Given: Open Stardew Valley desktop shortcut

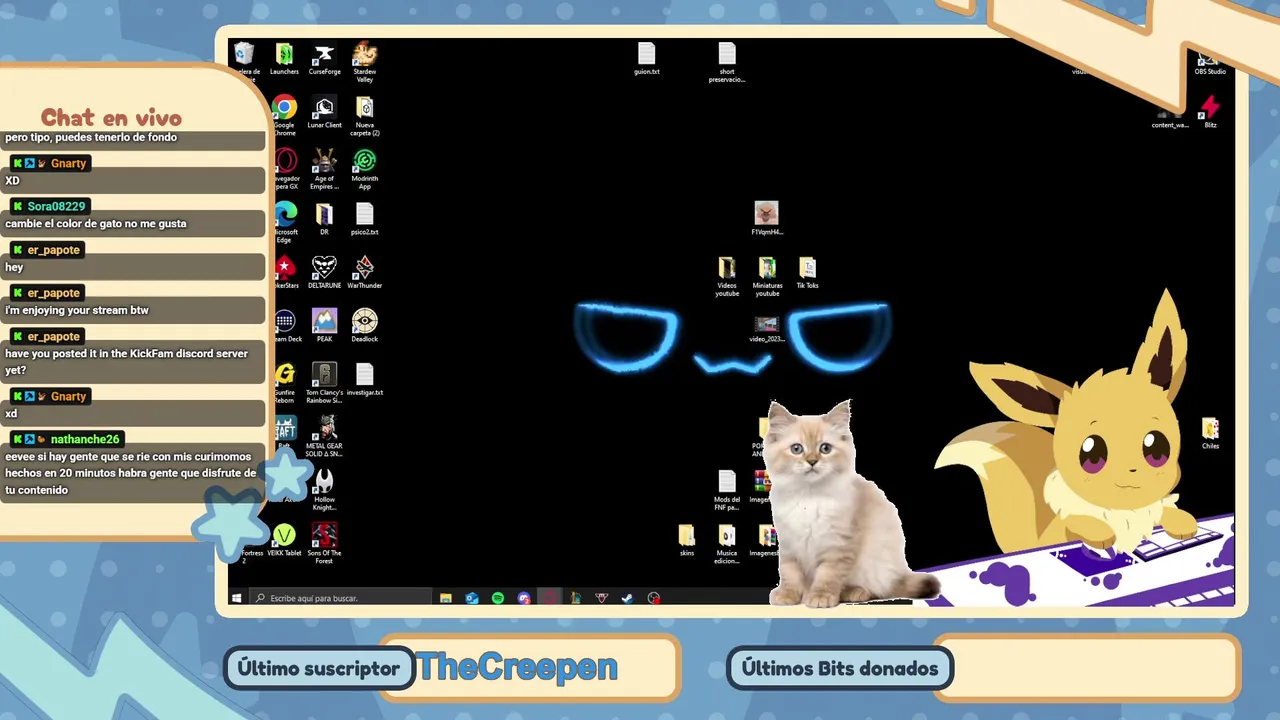Looking at the screenshot, I should coord(365,62).
